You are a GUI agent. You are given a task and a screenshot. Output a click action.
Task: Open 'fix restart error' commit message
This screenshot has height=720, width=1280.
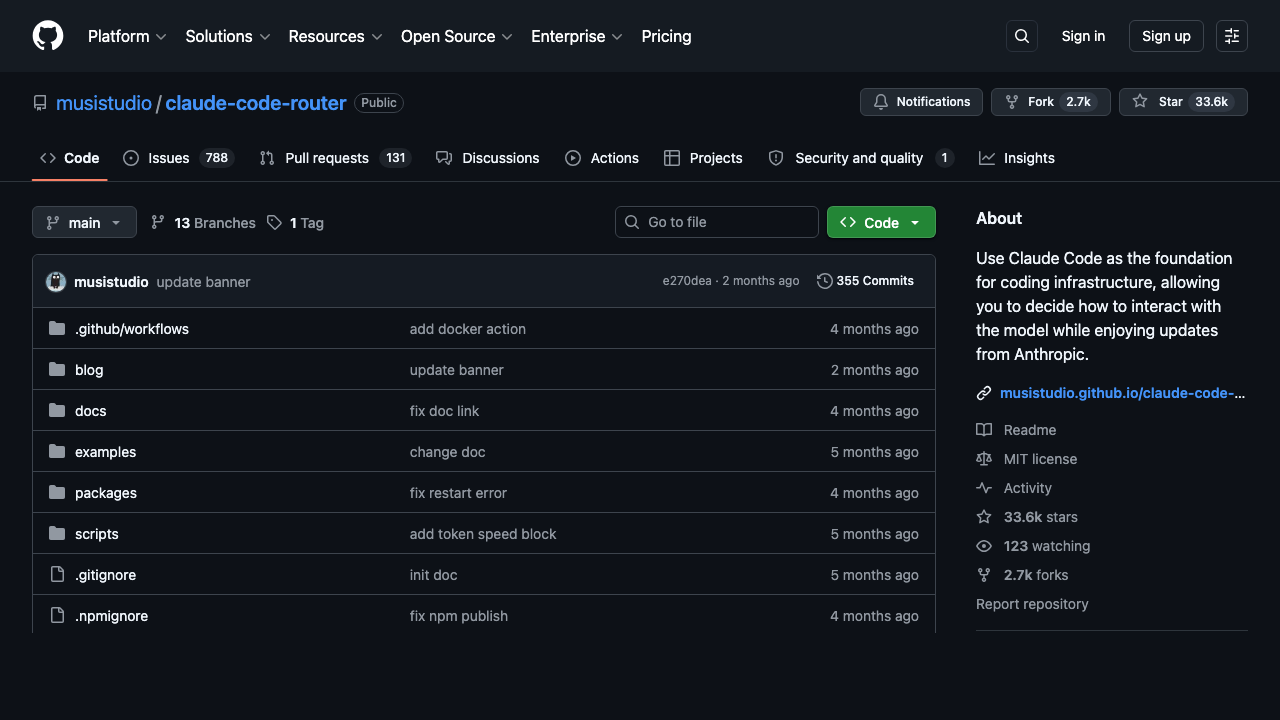458,493
